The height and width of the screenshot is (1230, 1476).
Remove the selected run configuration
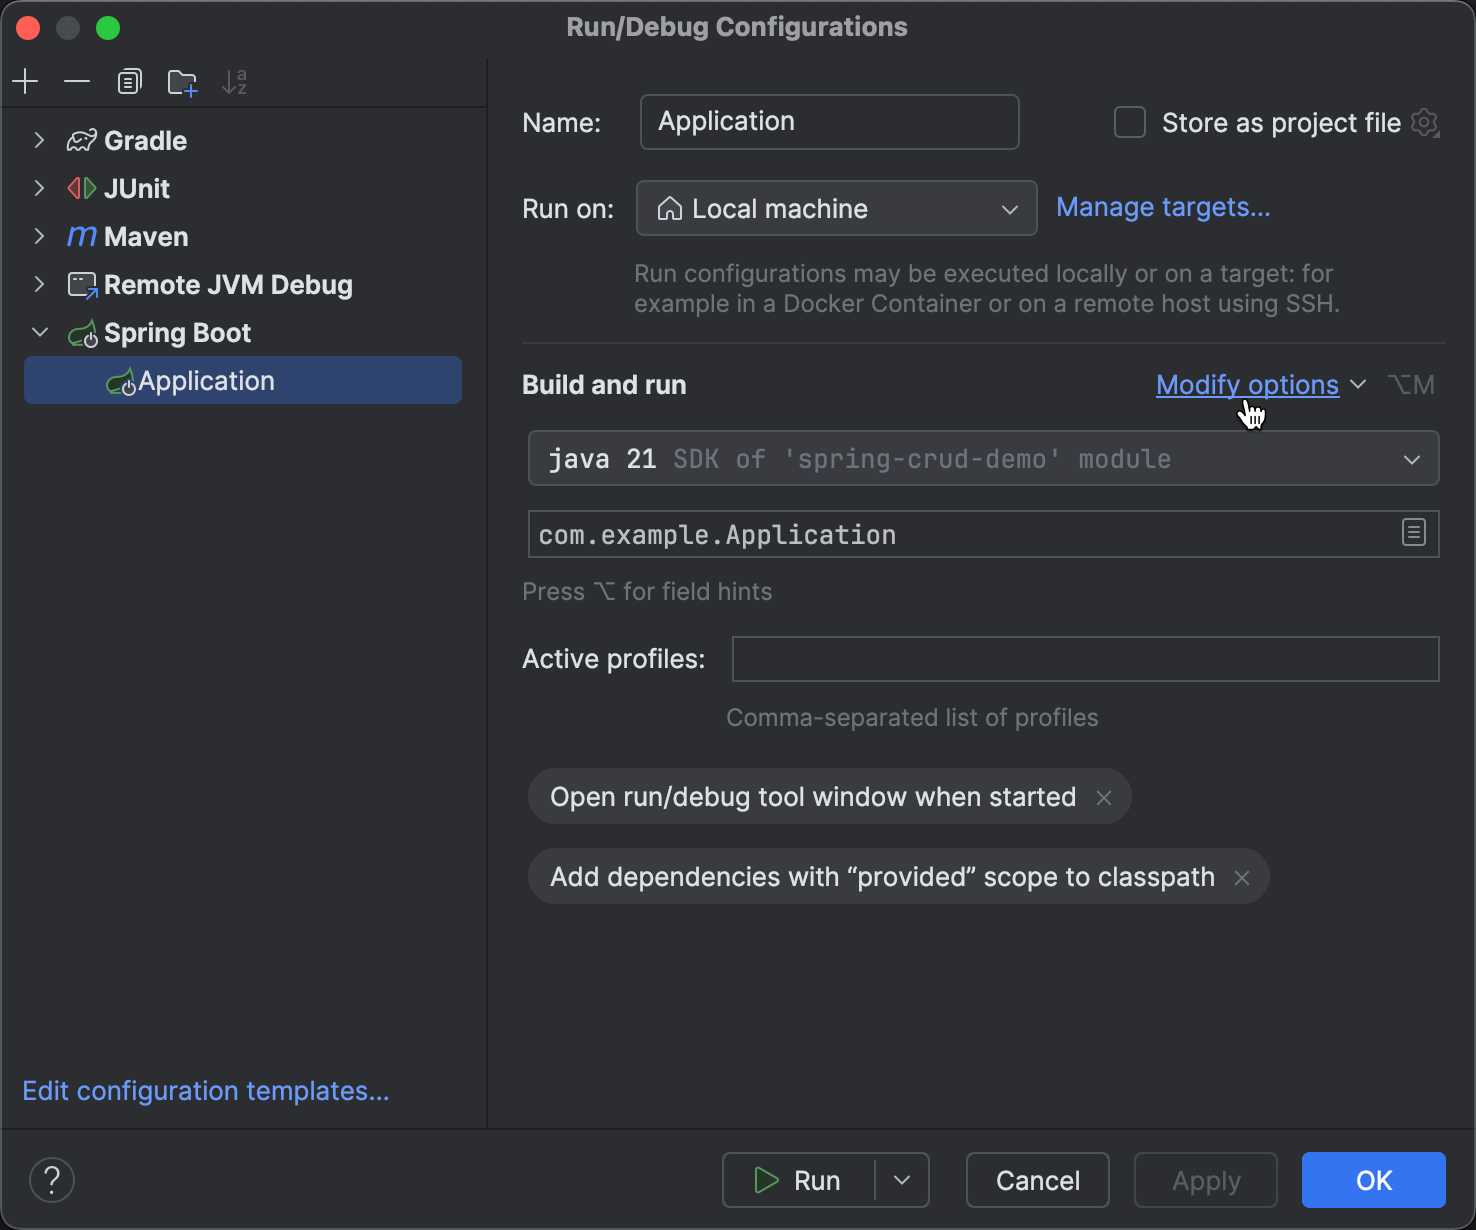tap(77, 81)
